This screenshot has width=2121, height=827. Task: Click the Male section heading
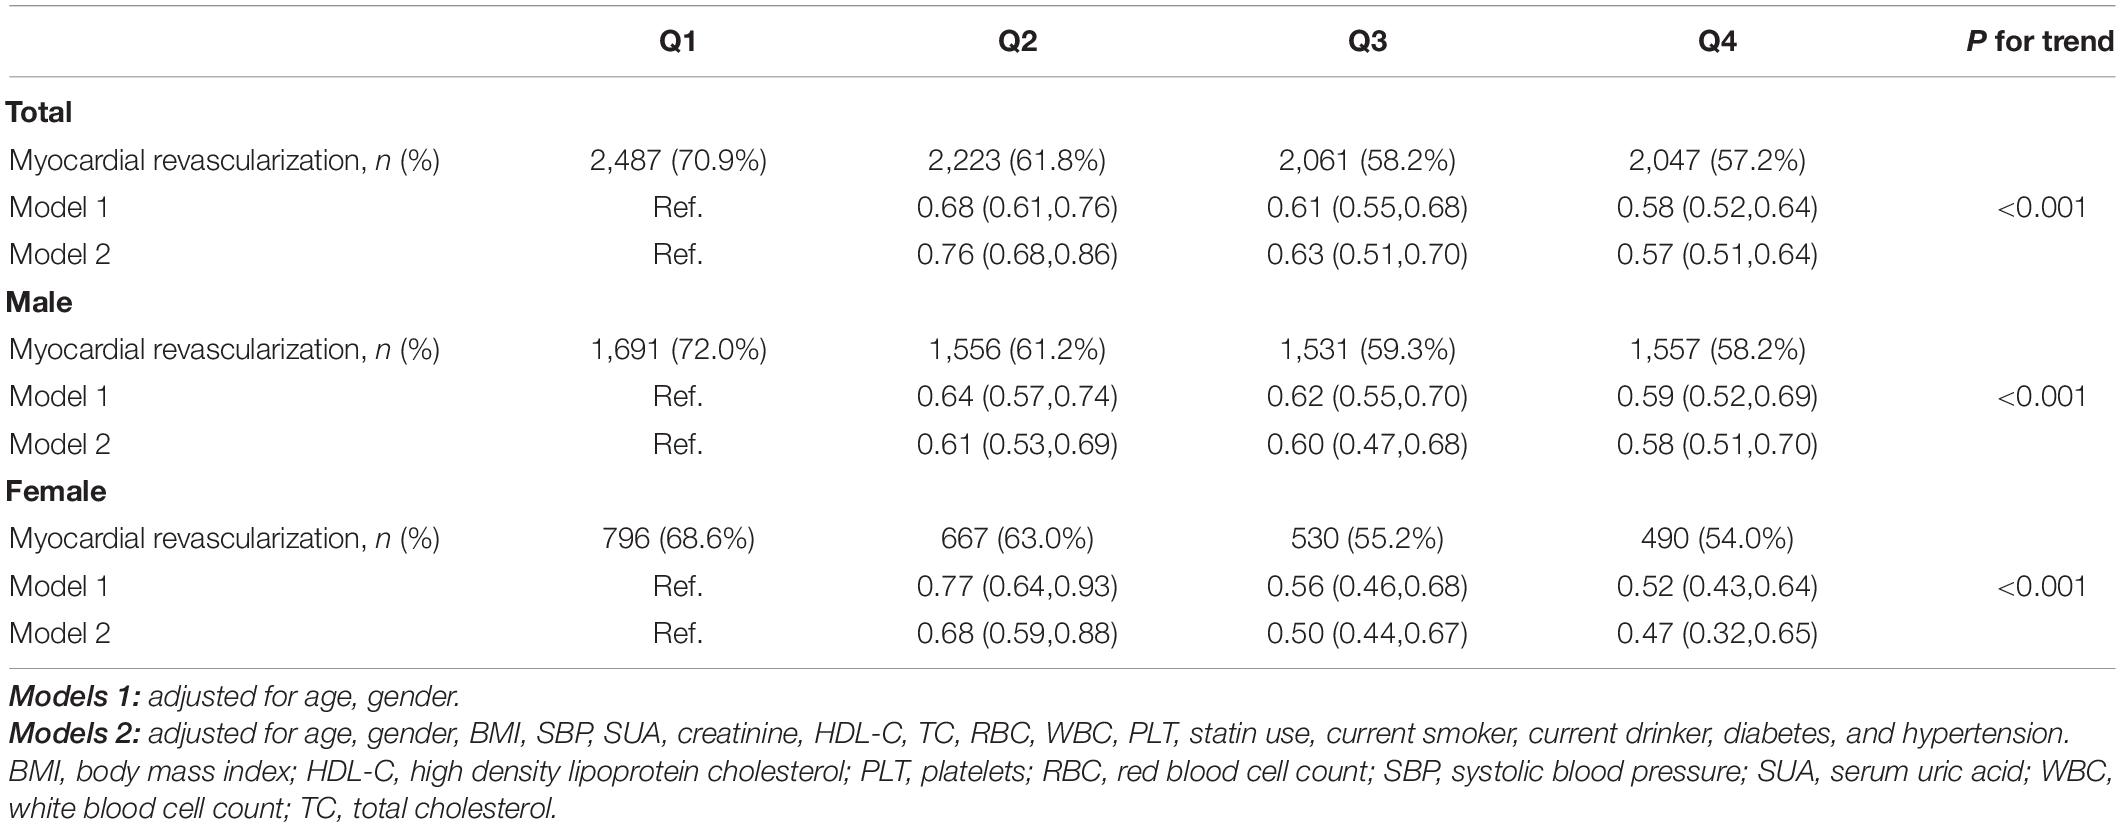coord(39,302)
